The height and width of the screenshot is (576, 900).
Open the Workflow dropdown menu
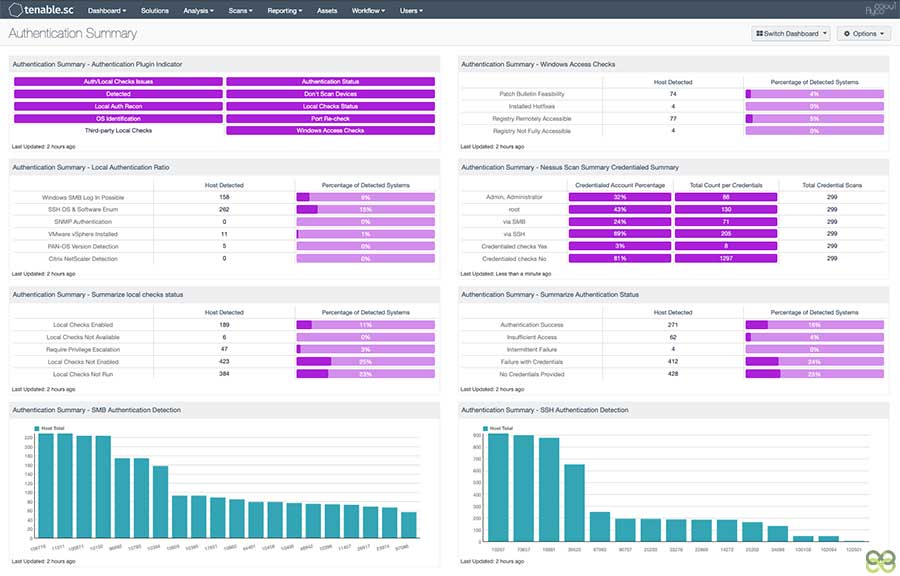coord(371,11)
